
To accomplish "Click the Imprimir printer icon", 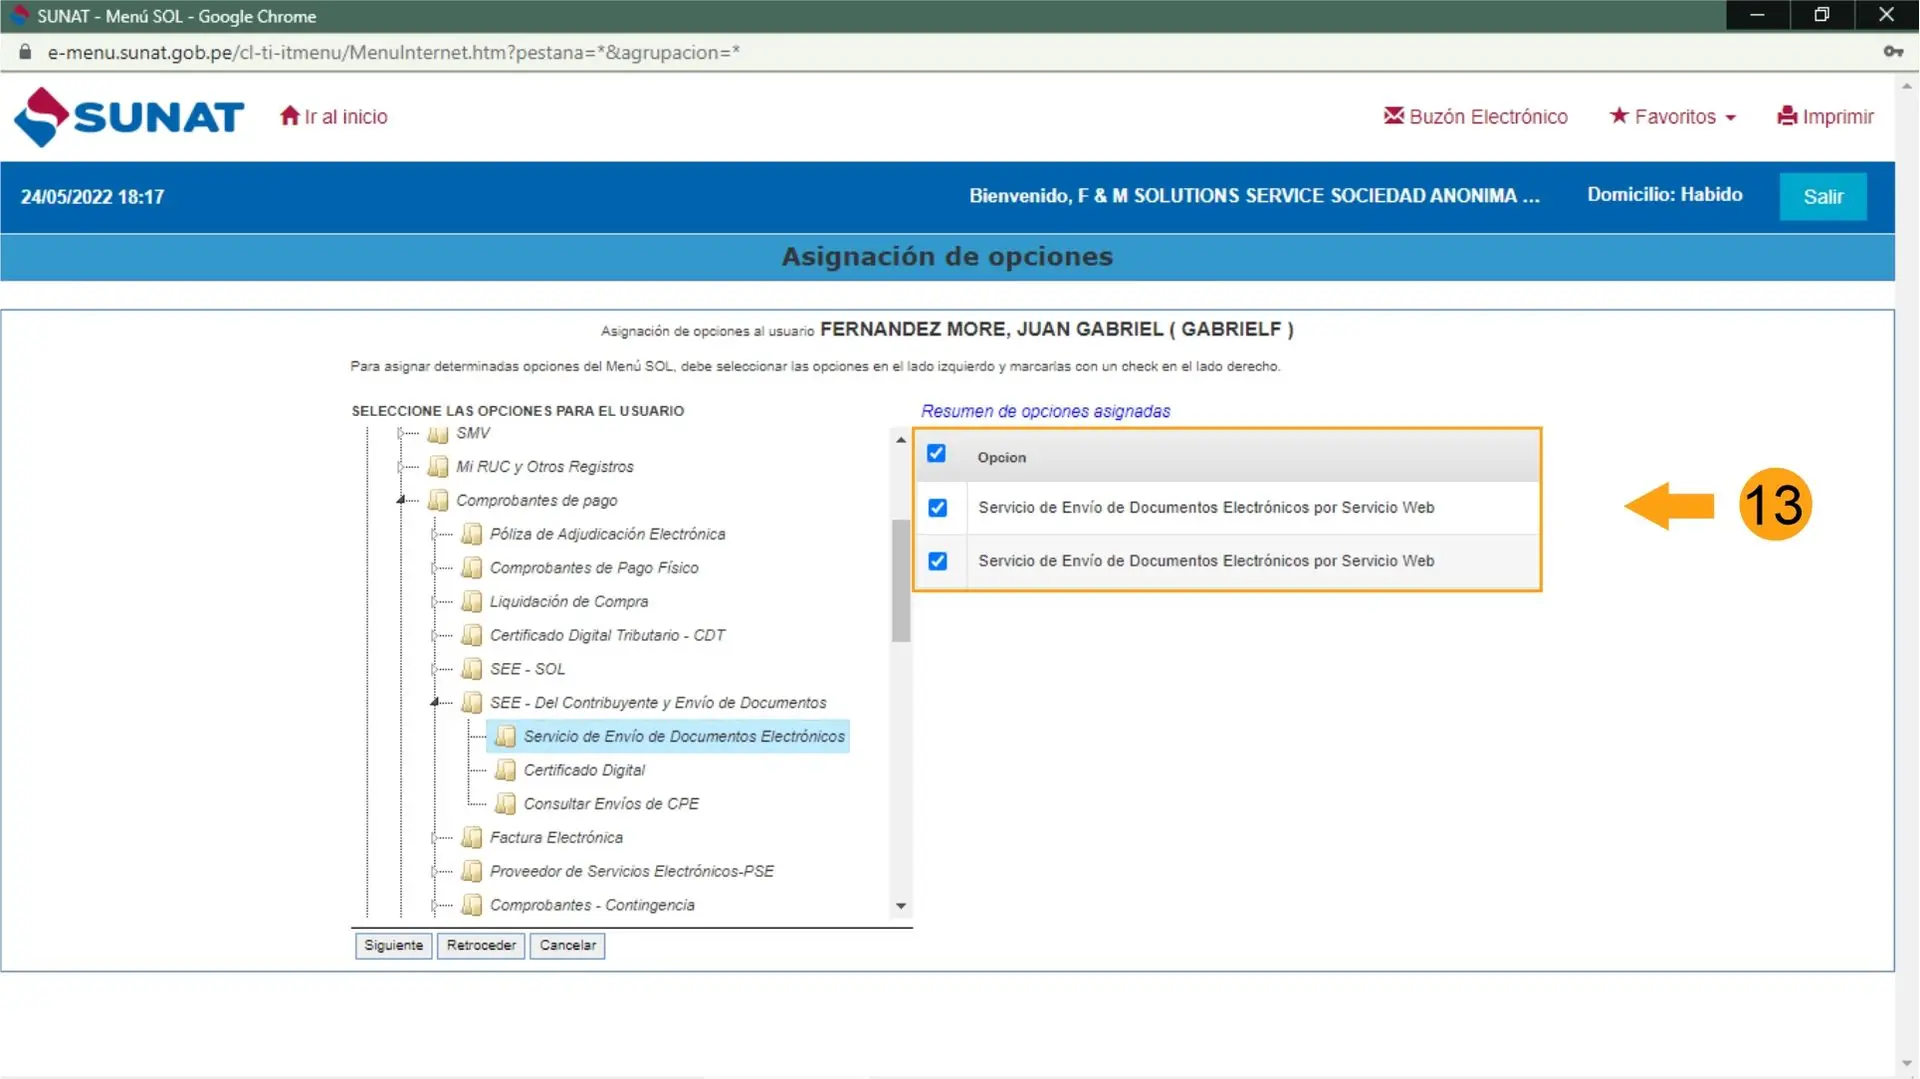I will (1787, 116).
